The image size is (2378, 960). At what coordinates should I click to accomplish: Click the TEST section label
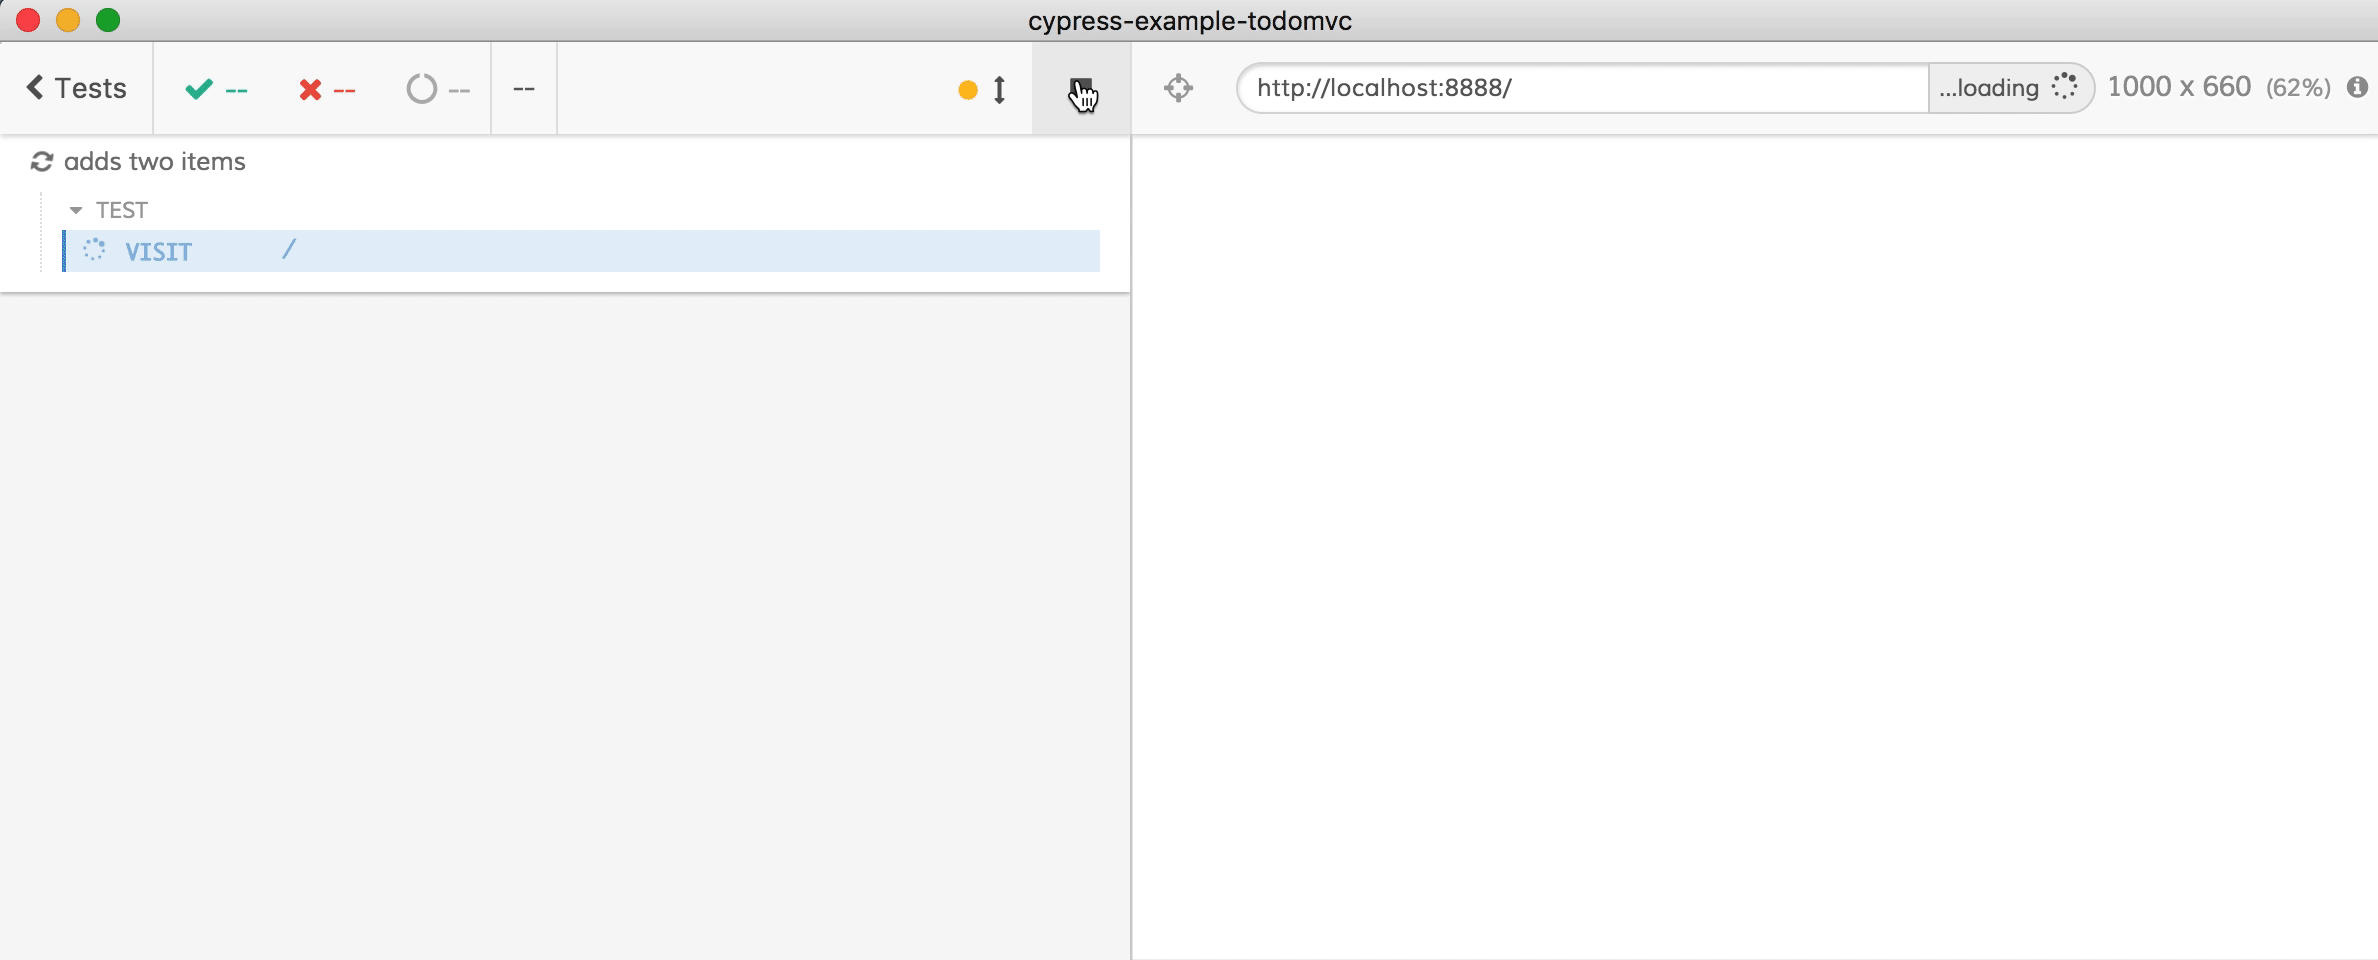coord(122,210)
